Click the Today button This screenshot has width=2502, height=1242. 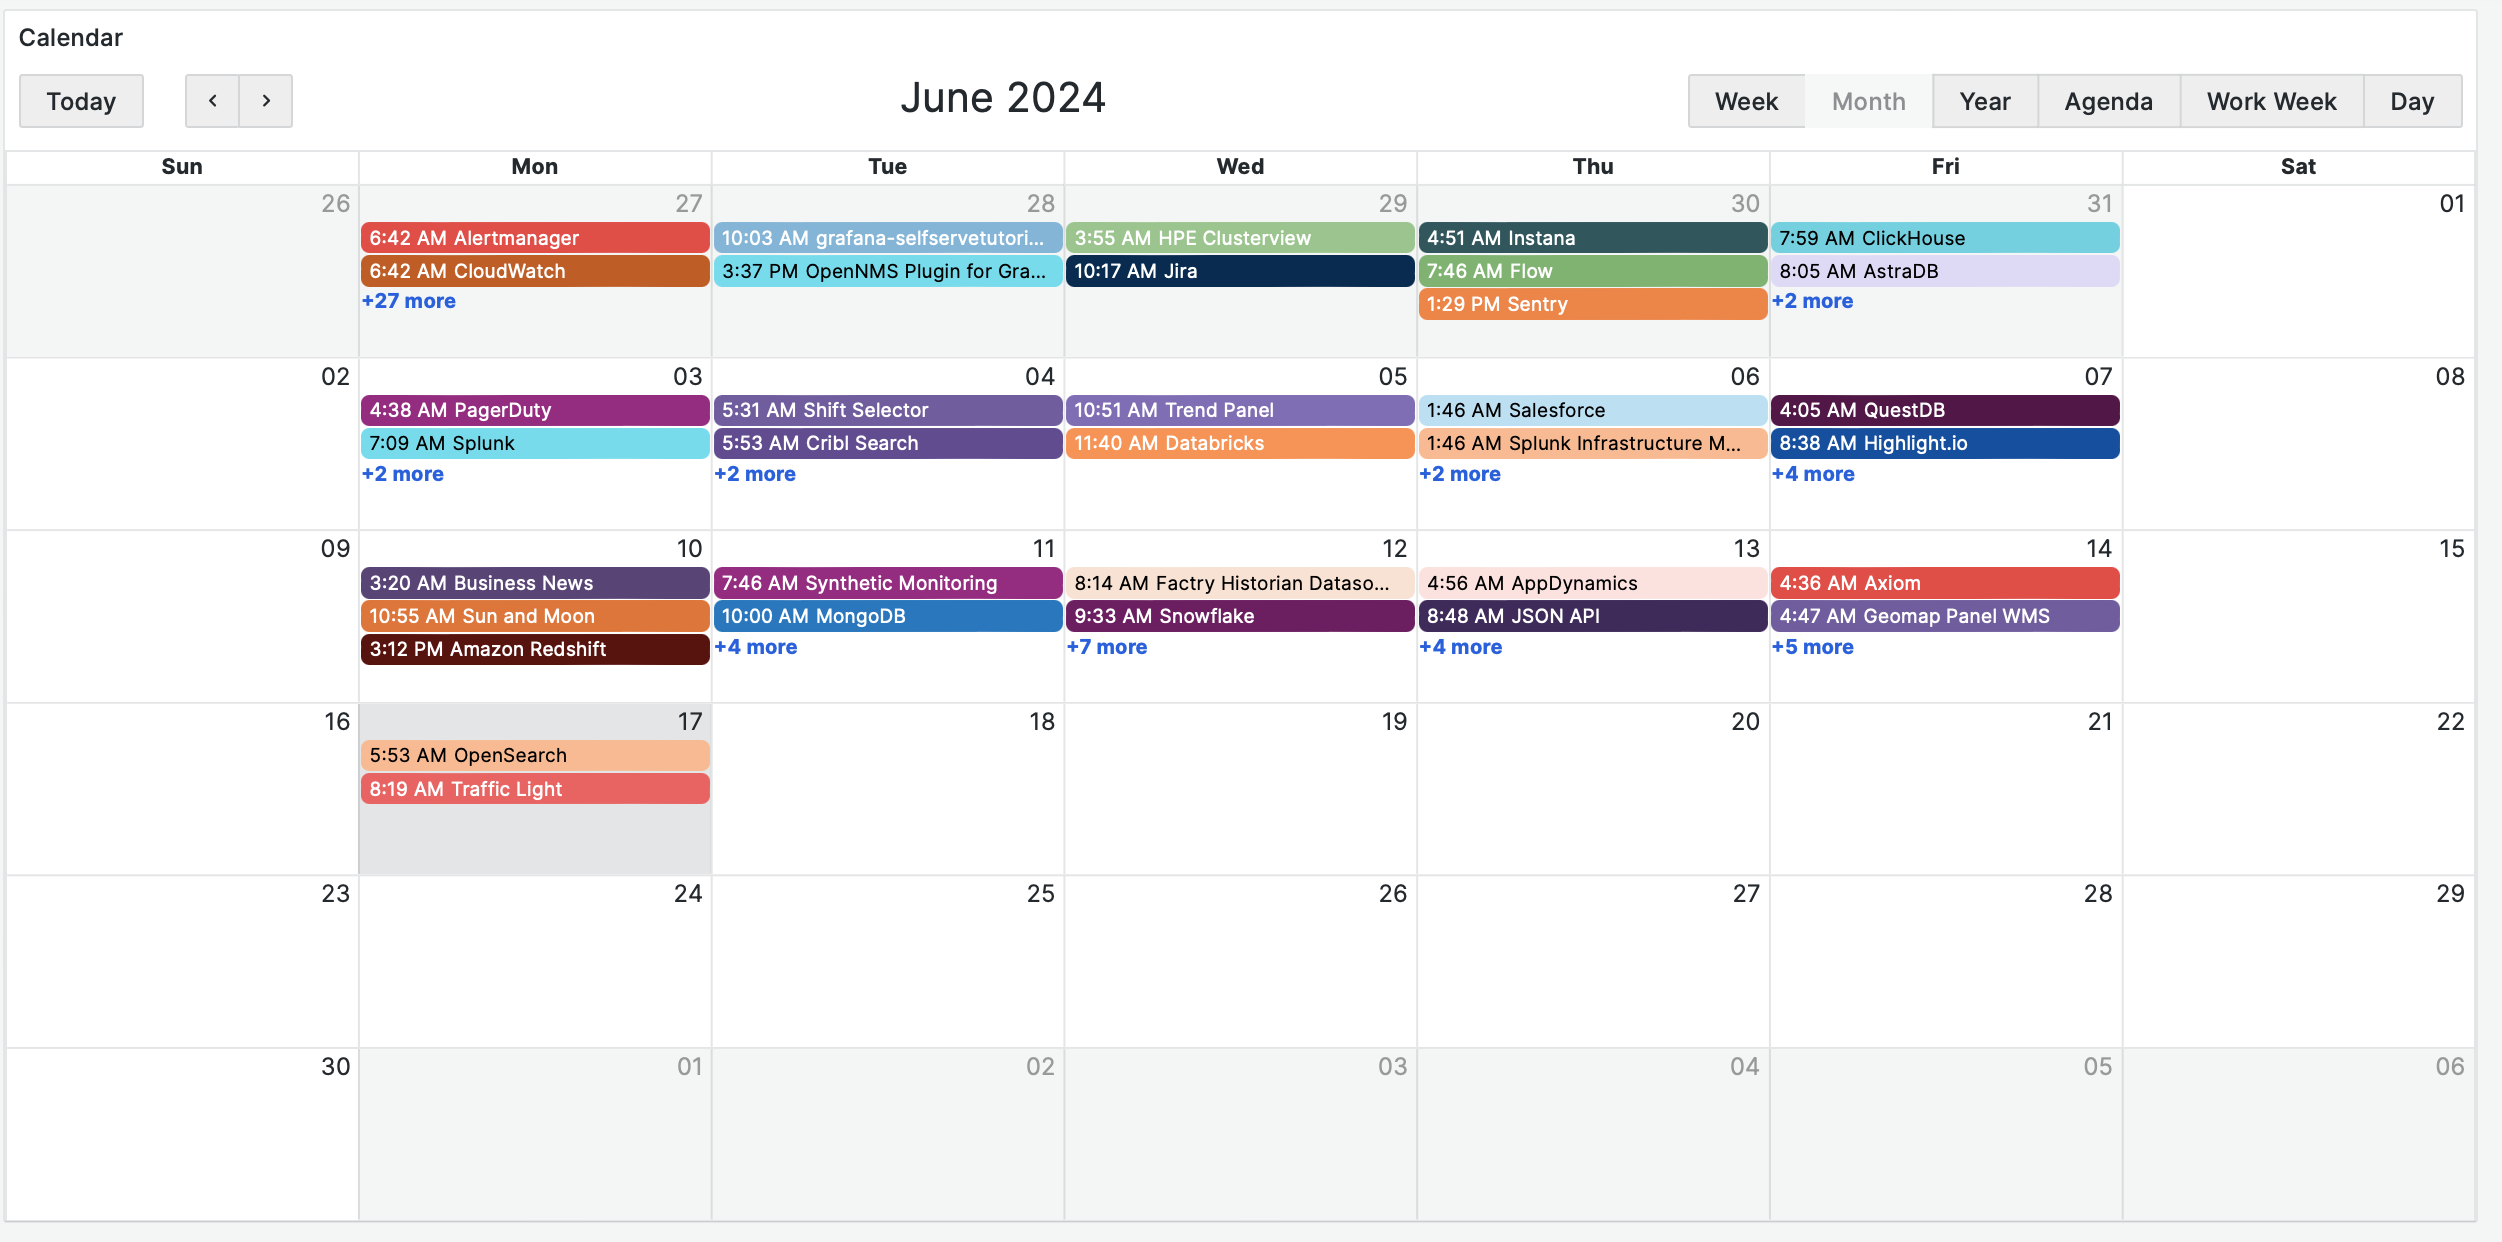[x=81, y=101]
